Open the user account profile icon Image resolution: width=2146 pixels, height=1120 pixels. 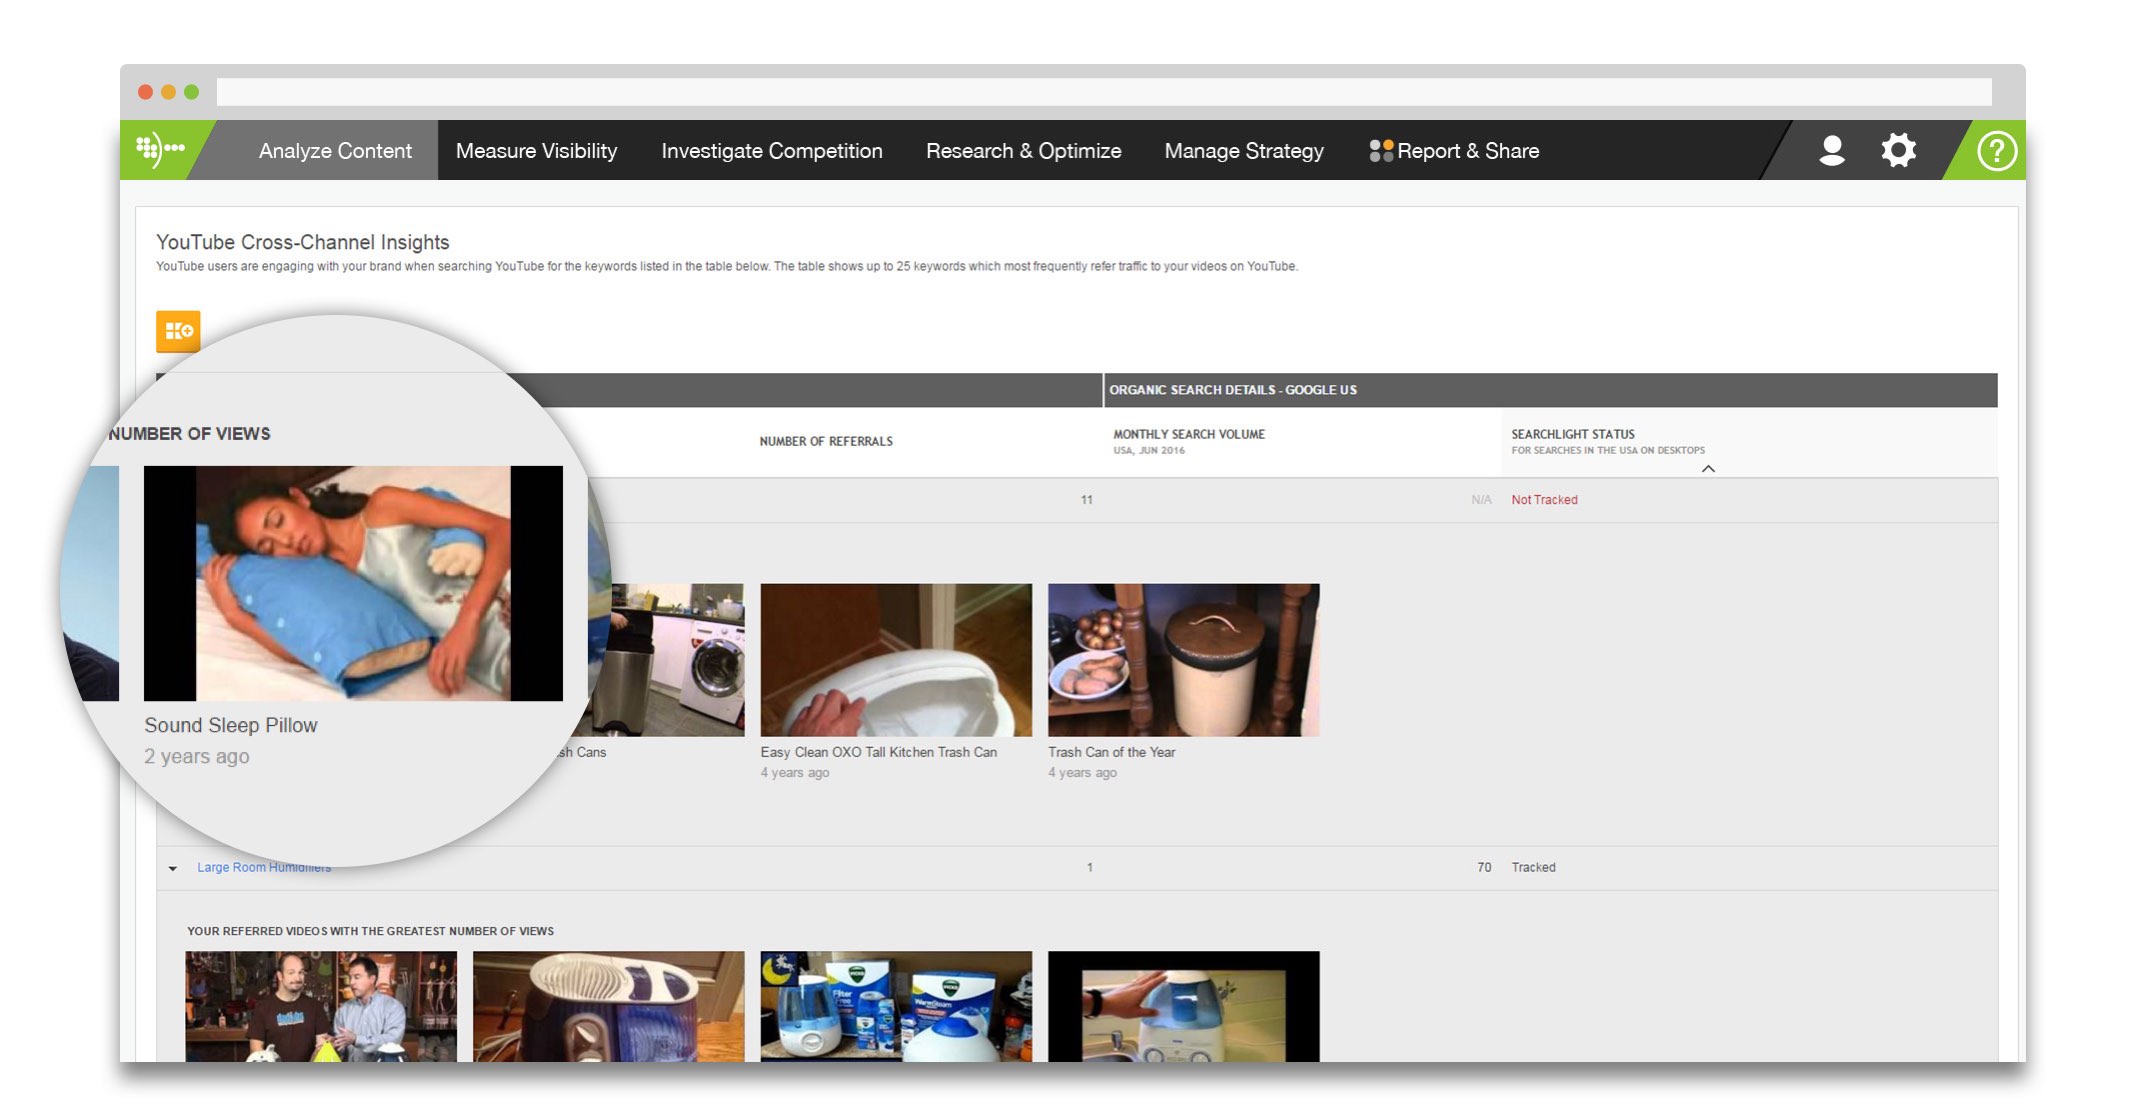tap(1832, 150)
